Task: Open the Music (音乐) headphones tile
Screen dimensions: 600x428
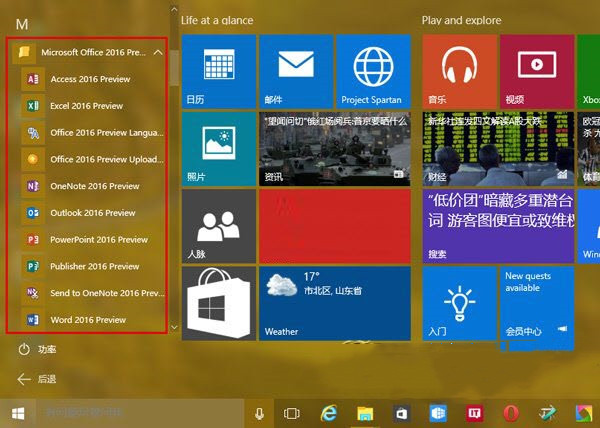Action: pos(460,72)
